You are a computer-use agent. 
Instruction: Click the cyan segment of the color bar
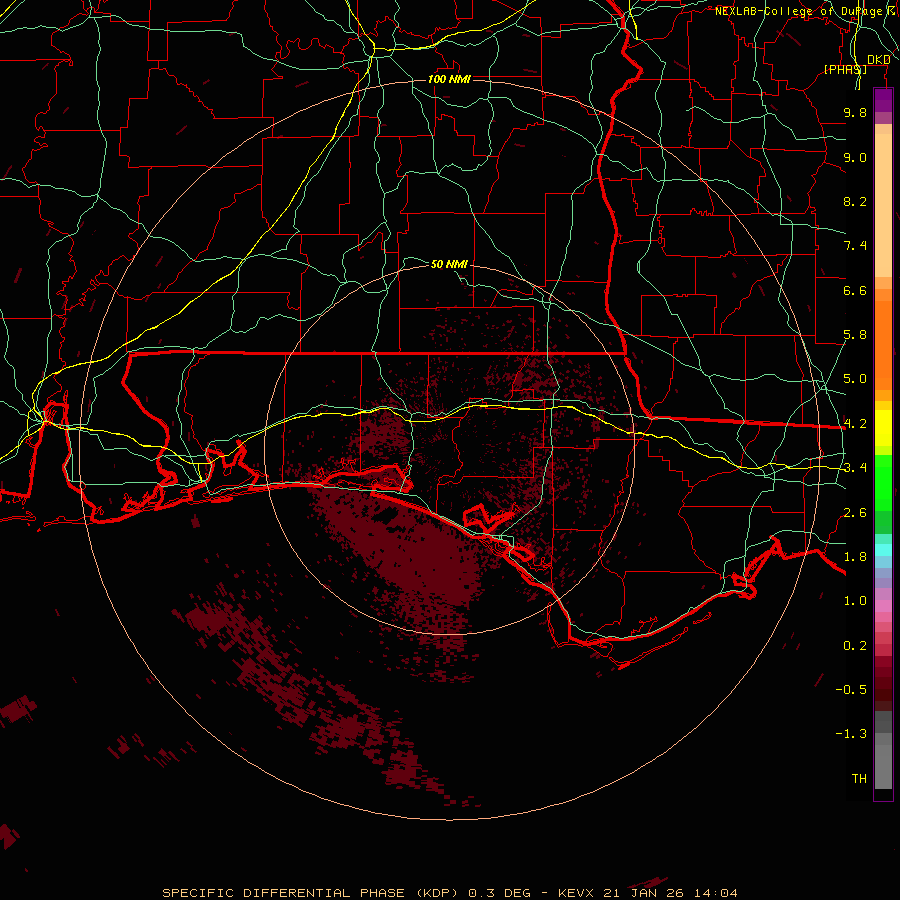click(x=883, y=550)
